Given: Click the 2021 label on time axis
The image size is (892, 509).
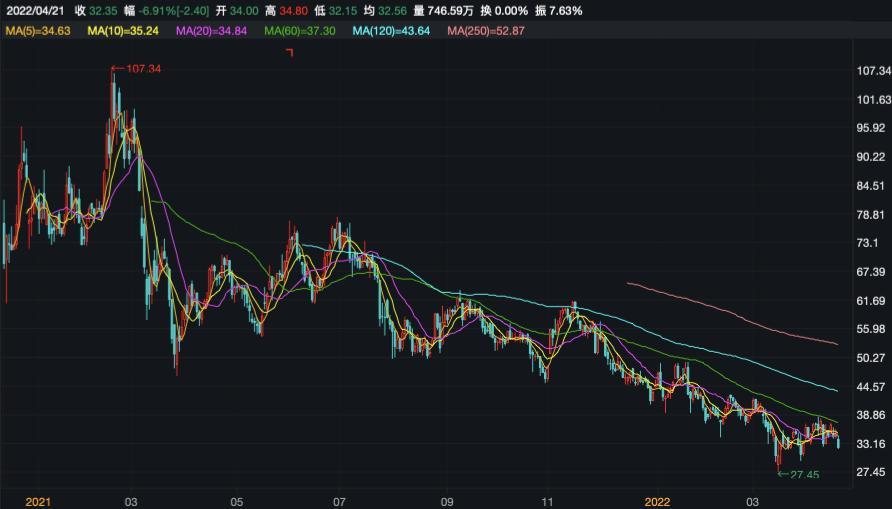Looking at the screenshot, I should point(37,499).
